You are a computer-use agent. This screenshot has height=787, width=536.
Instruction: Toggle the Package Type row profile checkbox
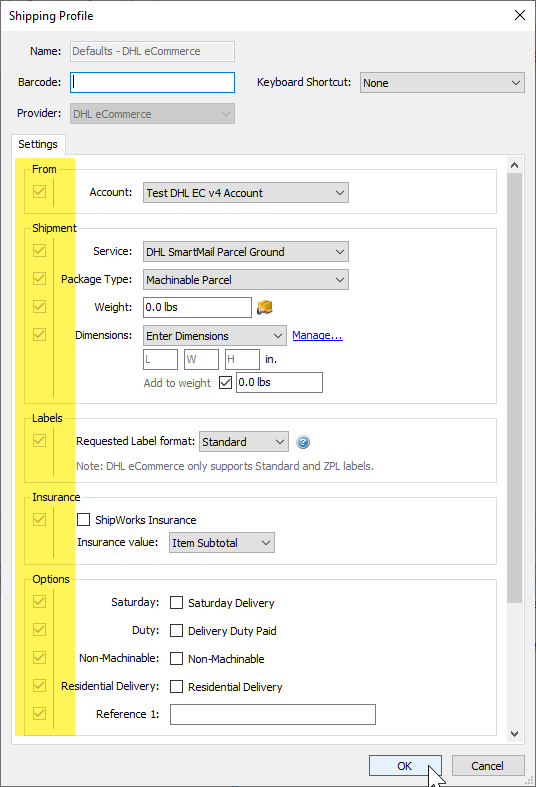coord(39,279)
